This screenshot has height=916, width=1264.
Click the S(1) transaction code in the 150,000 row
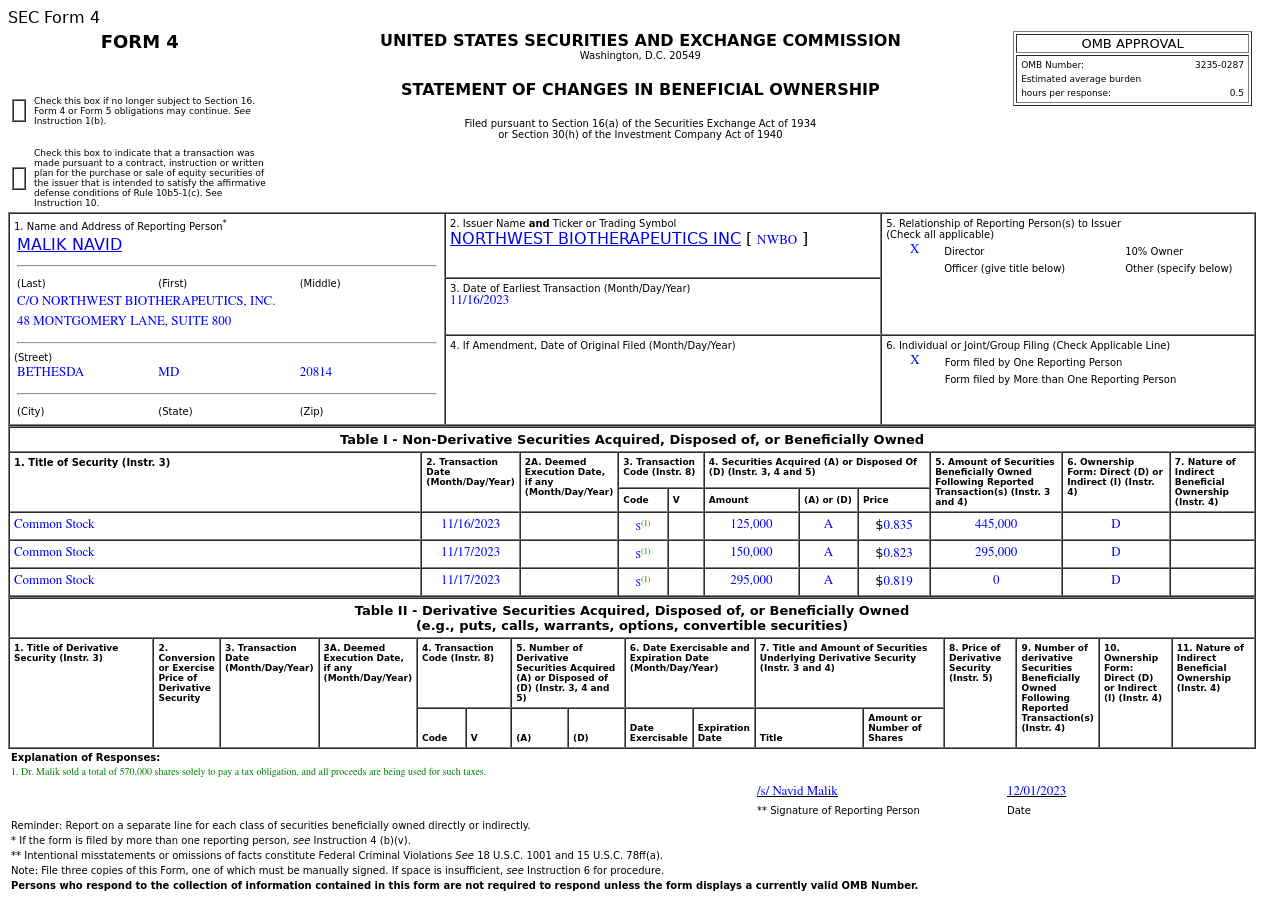pos(642,553)
